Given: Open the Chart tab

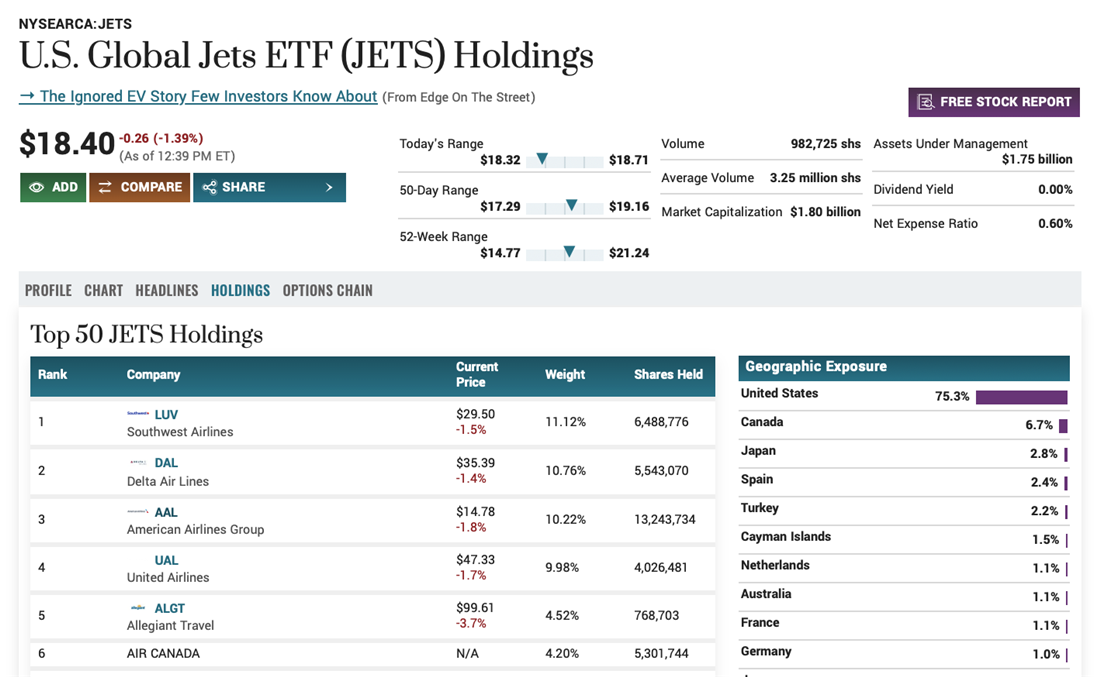Looking at the screenshot, I should click(103, 290).
